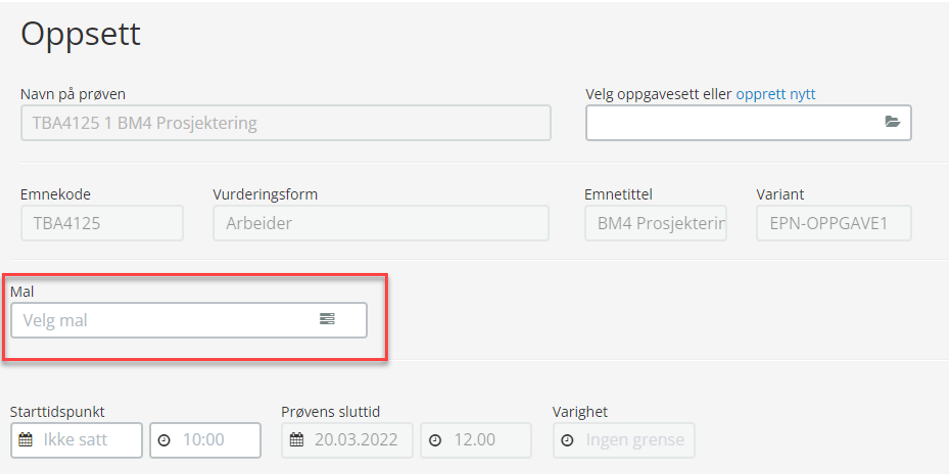Open the Velg mal template dropdown

tap(189, 320)
